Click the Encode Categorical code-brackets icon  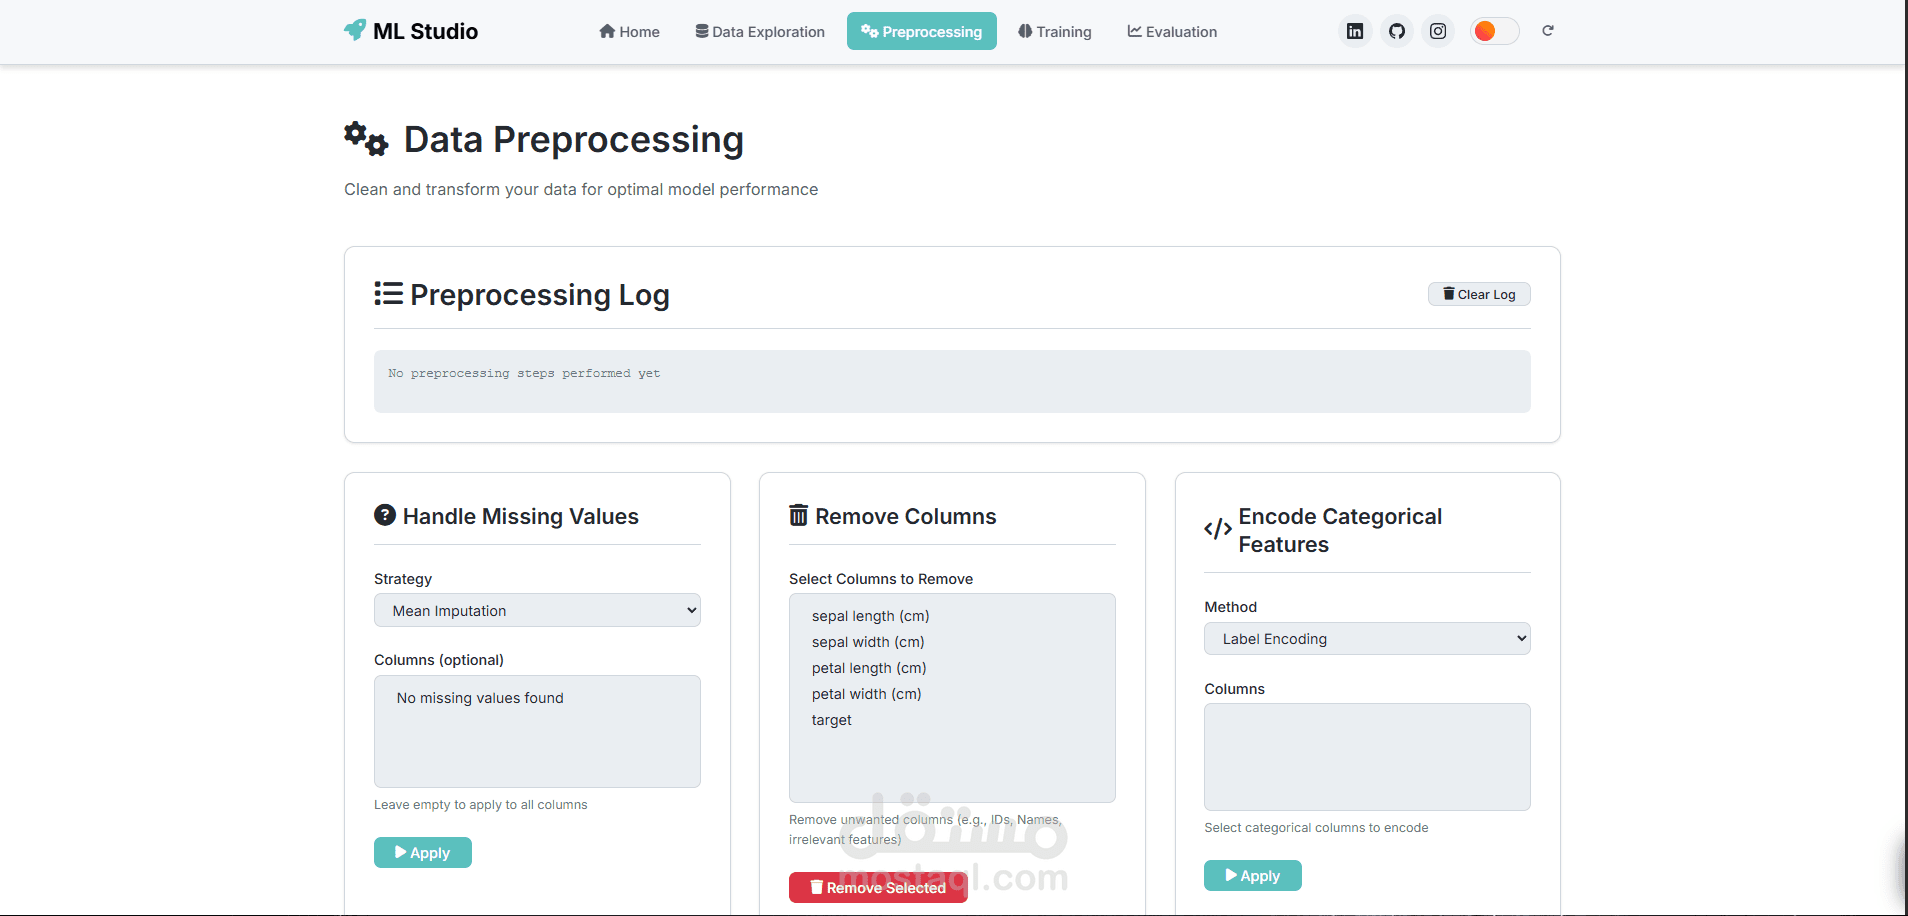coord(1217,529)
